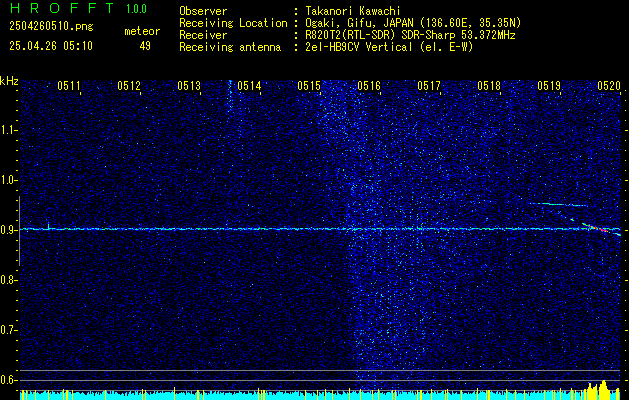The height and width of the screenshot is (400, 629).
Task: Click the 0.7 kHz axis label
Action: coord(8,330)
